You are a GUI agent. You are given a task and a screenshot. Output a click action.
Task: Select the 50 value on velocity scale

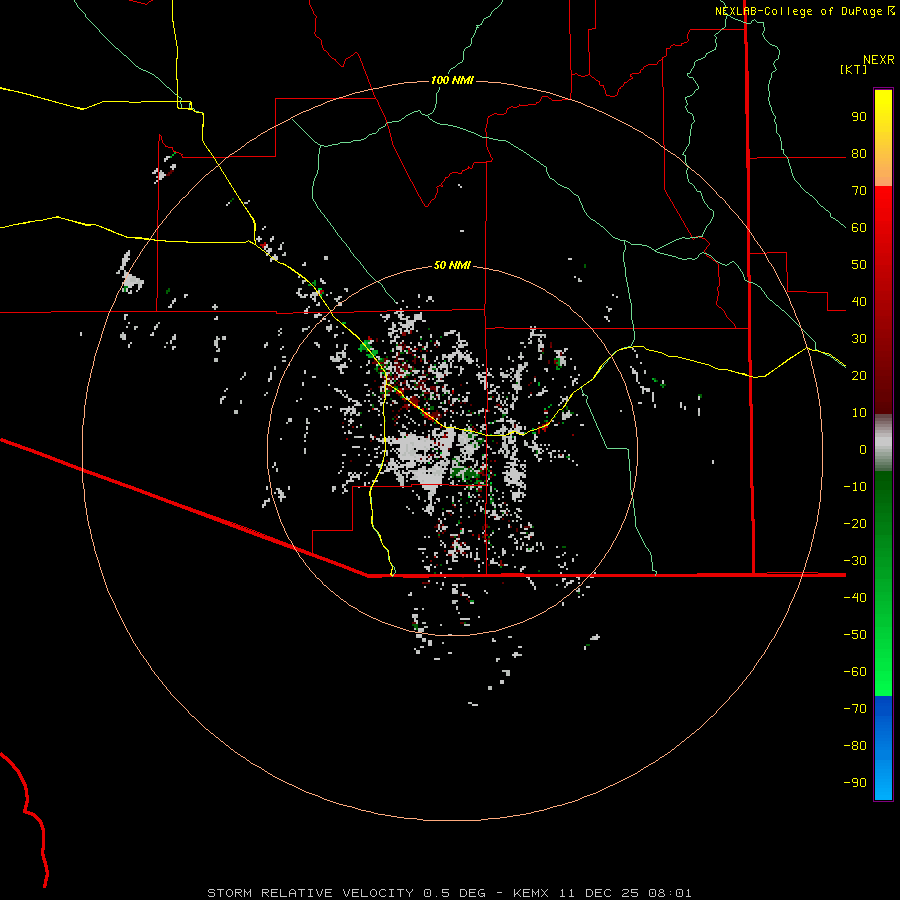click(x=859, y=265)
